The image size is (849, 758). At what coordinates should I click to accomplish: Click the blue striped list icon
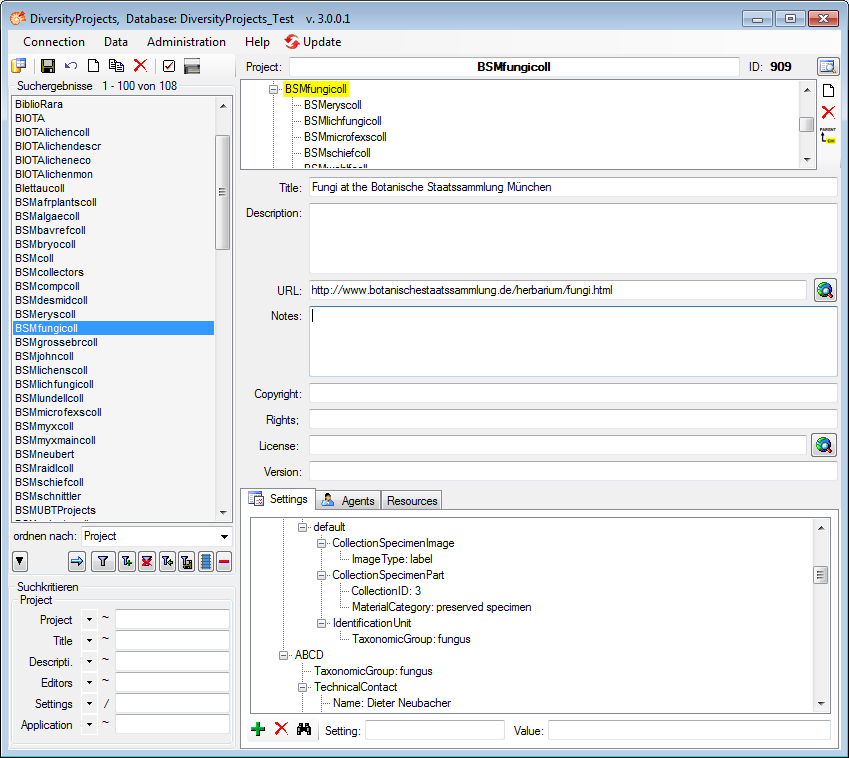206,561
